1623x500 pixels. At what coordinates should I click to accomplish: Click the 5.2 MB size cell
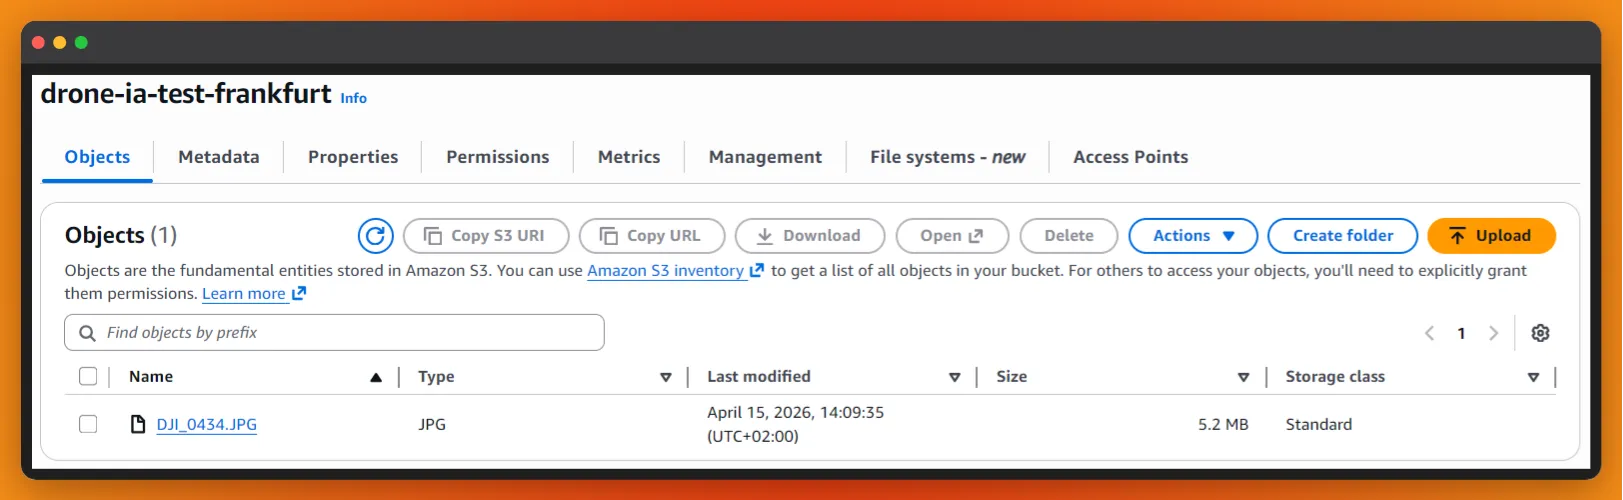1223,424
